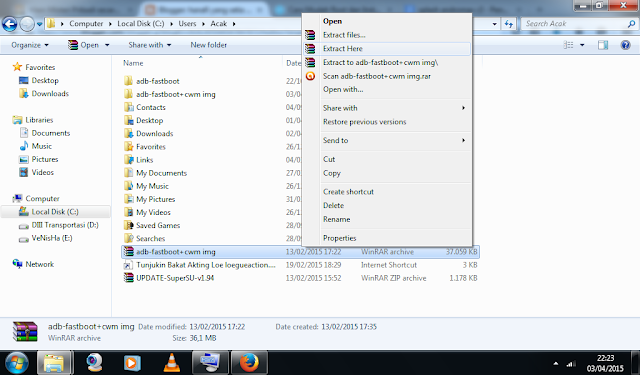Show hidden system tray icons arrow
The image size is (640, 375).
(556, 364)
